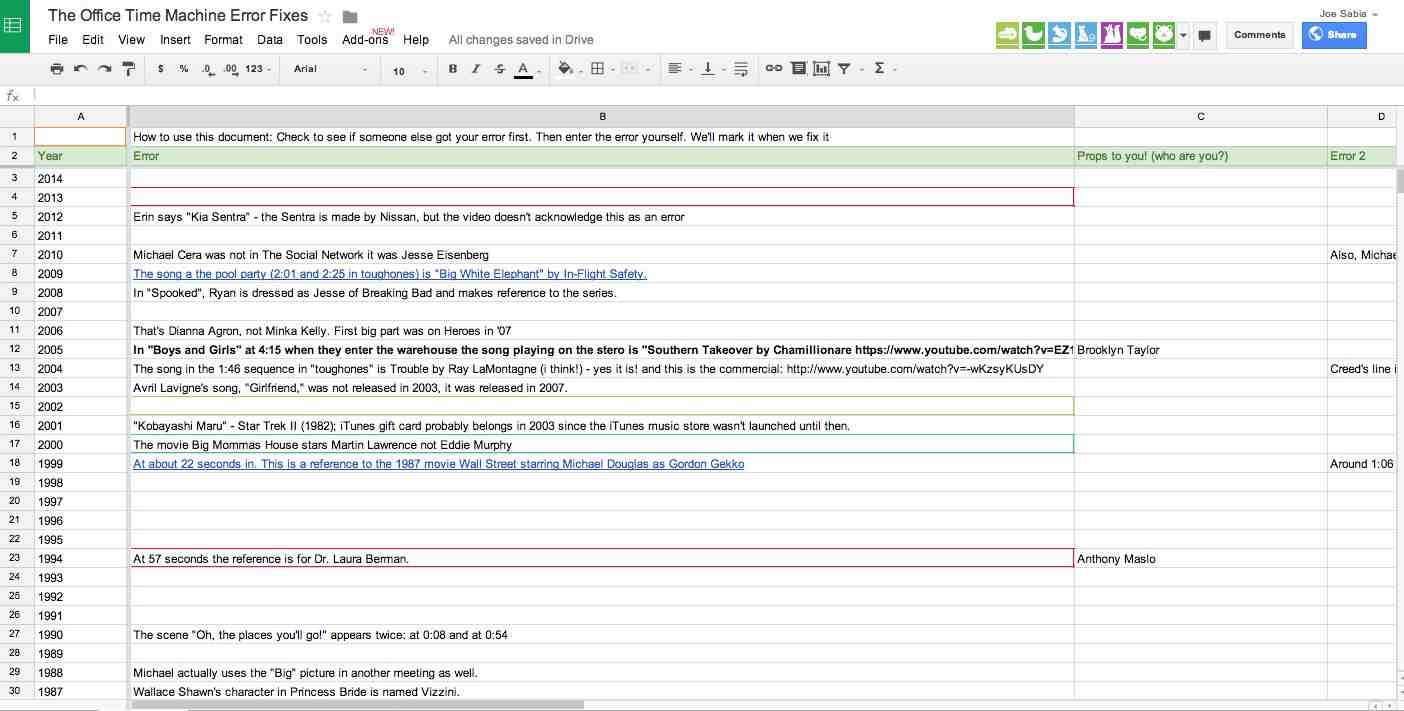Screen dimensions: 1404x711
Task: Insert a comment from the toolbar
Action: 798,69
